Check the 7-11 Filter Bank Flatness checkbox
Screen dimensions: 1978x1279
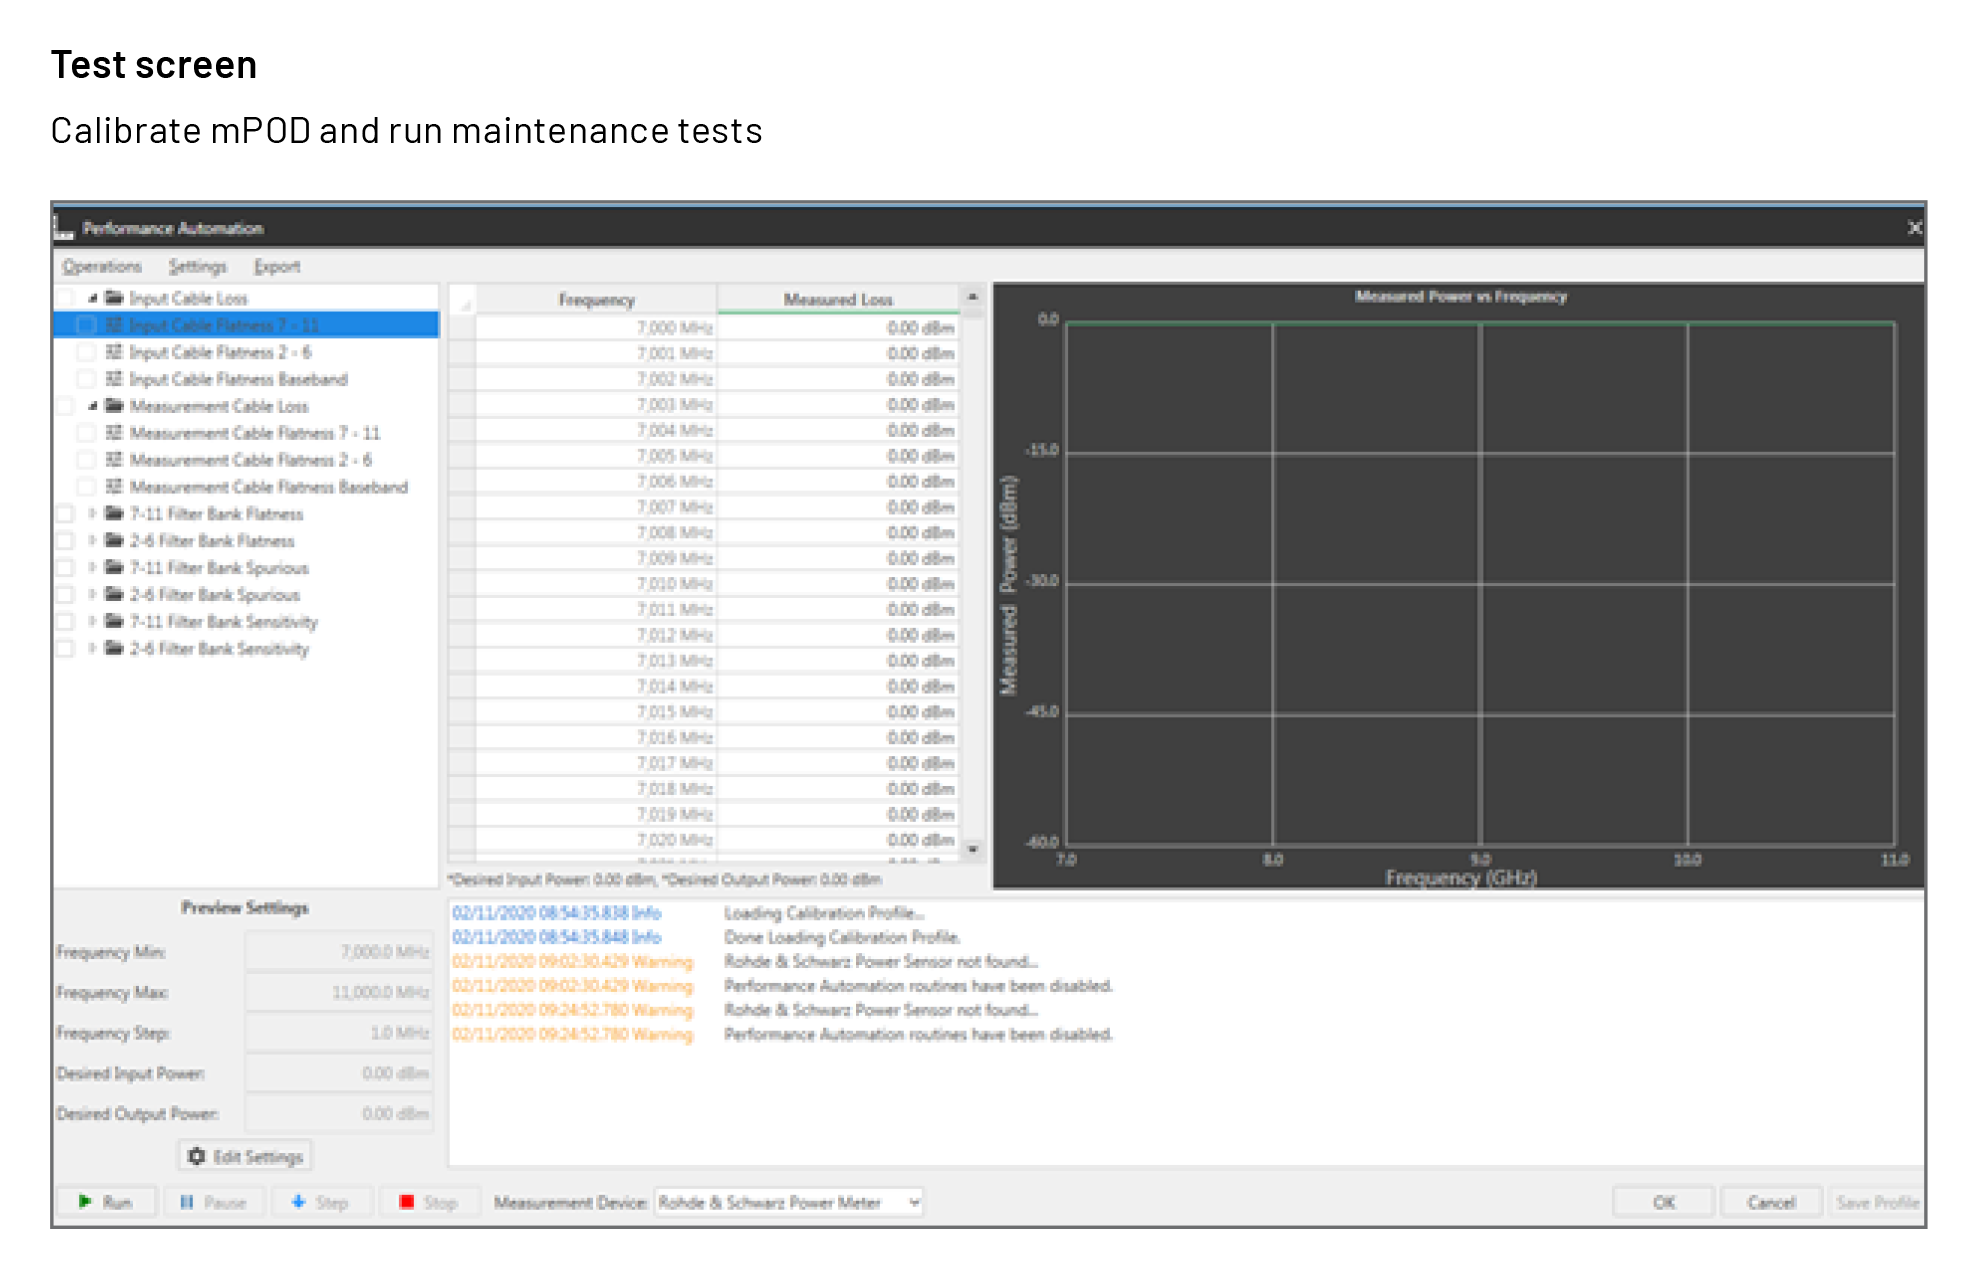point(65,514)
